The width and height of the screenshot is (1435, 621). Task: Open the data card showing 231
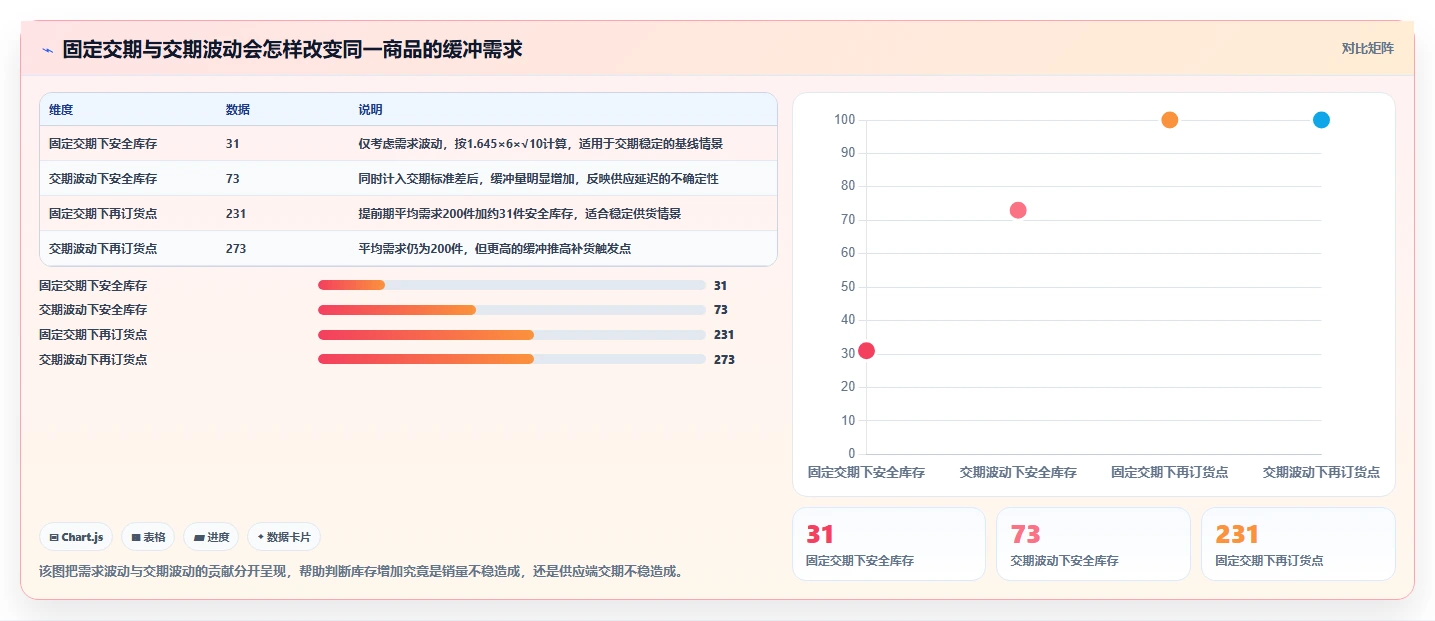pos(1298,544)
